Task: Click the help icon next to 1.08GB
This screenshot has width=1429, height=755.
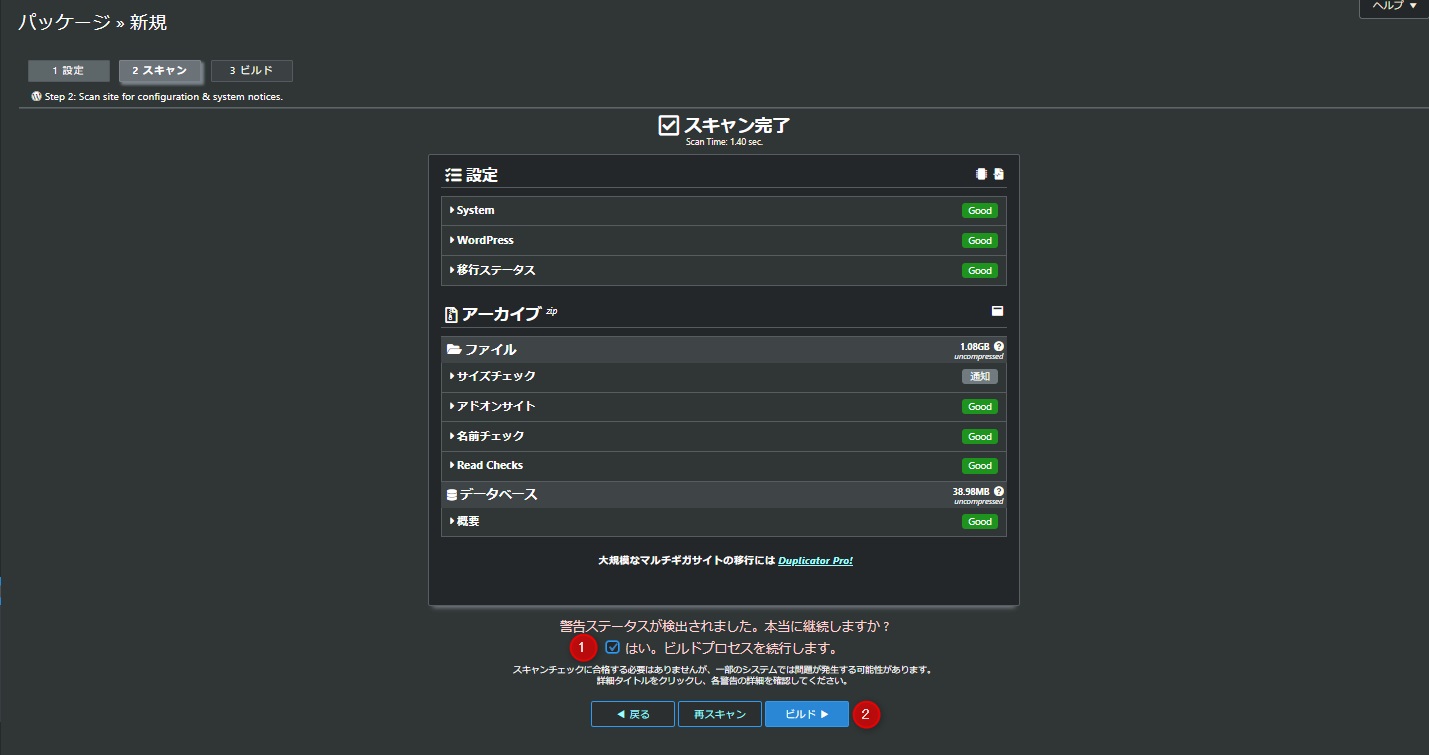Action: [x=998, y=346]
